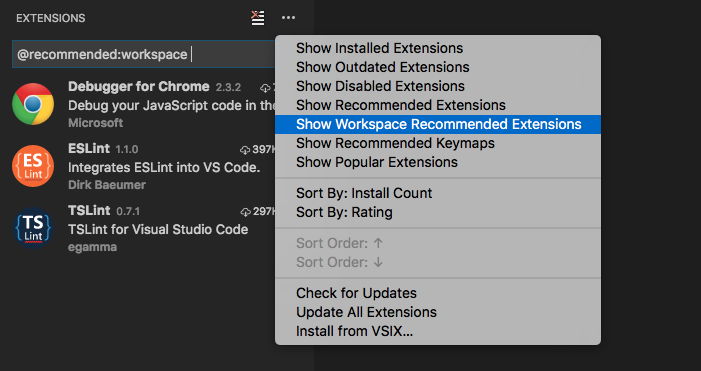Select Check for Updates
Screen dimensions: 701x371
pos(438,293)
